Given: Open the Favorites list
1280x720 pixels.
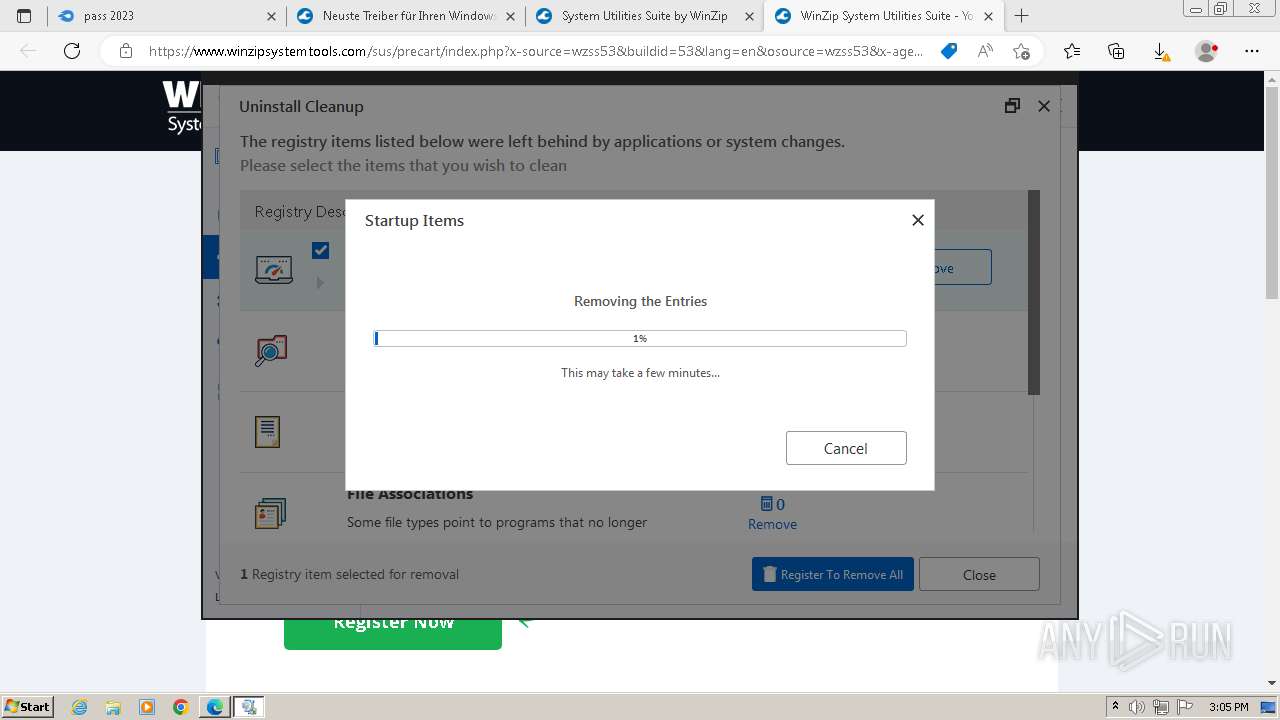Looking at the screenshot, I should coord(1072,51).
